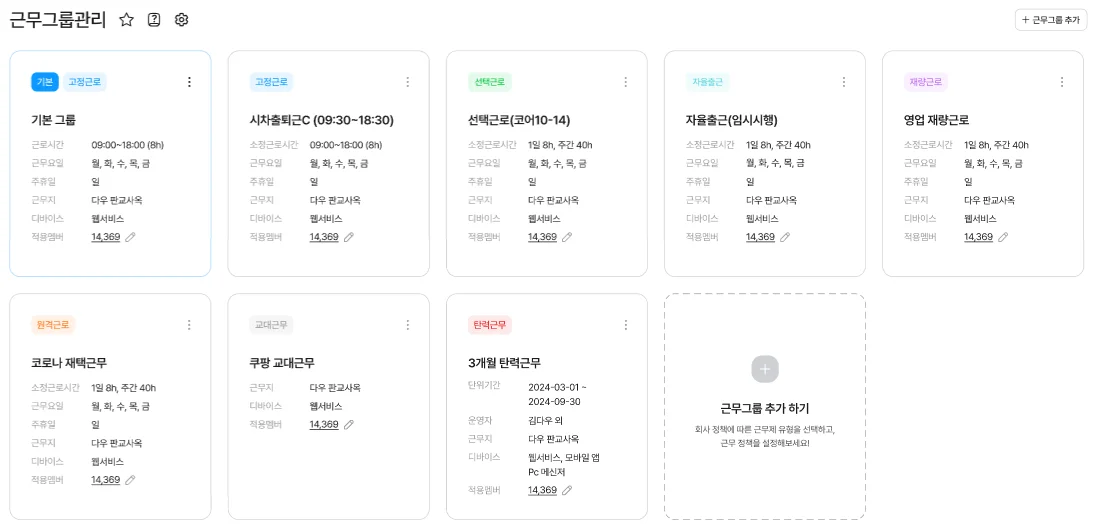The width and height of the screenshot is (1093, 531).
Task: Open more options for 3개월 탄력근무 card
Action: [626, 325]
